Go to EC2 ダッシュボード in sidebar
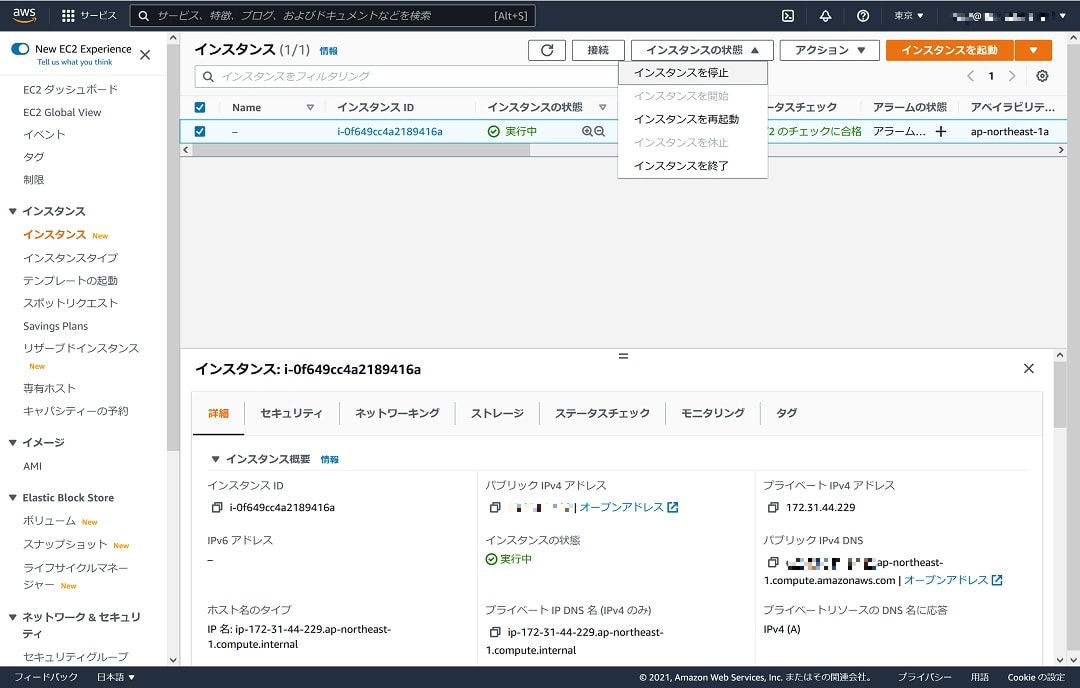This screenshot has width=1080, height=688. point(70,90)
